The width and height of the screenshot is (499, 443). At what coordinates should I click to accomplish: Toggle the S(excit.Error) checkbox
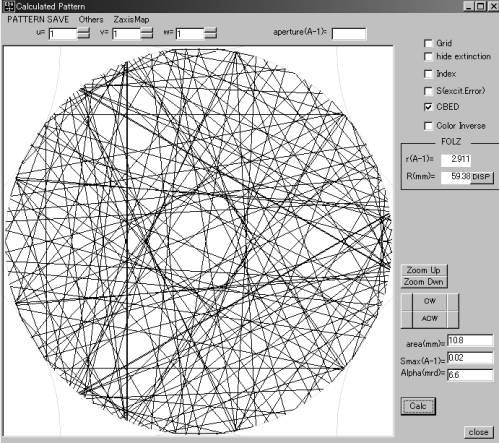(428, 91)
